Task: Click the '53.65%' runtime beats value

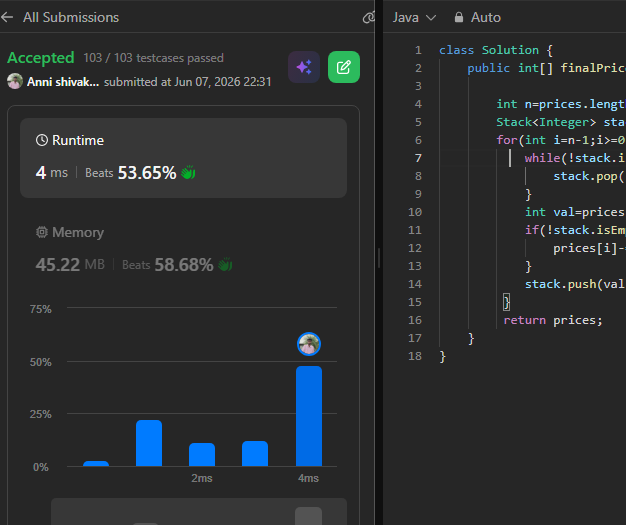Action: point(147,173)
